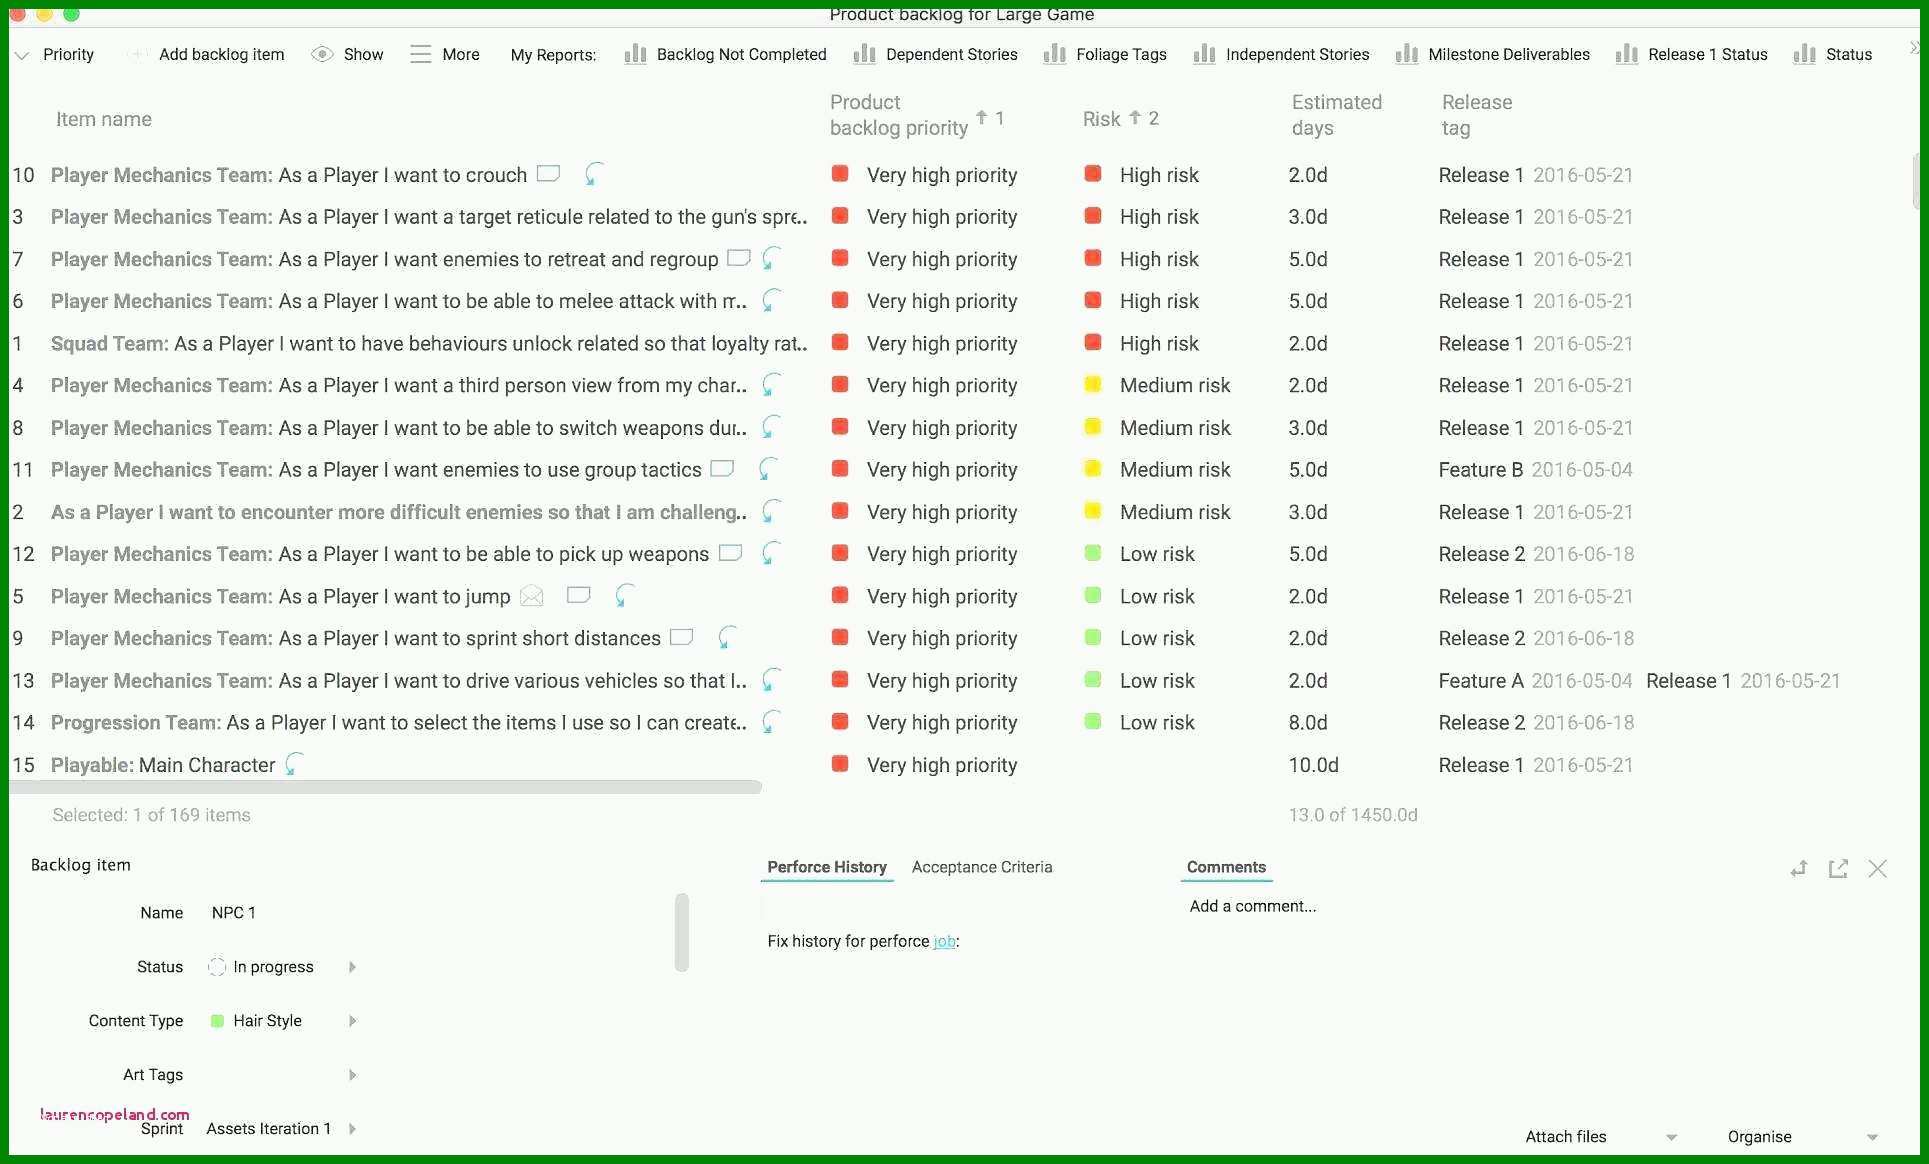Click Release tag column header
The height and width of the screenshot is (1164, 1929).
click(x=1476, y=115)
